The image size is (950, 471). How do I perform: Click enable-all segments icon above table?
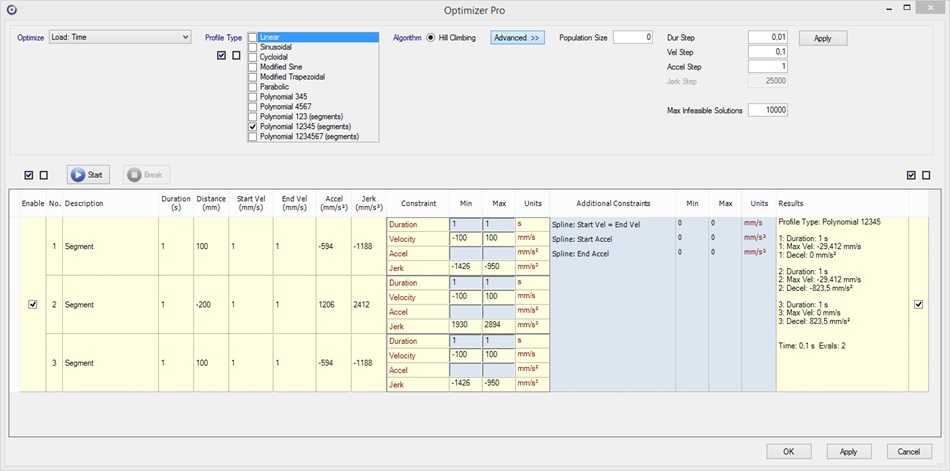[x=29, y=175]
